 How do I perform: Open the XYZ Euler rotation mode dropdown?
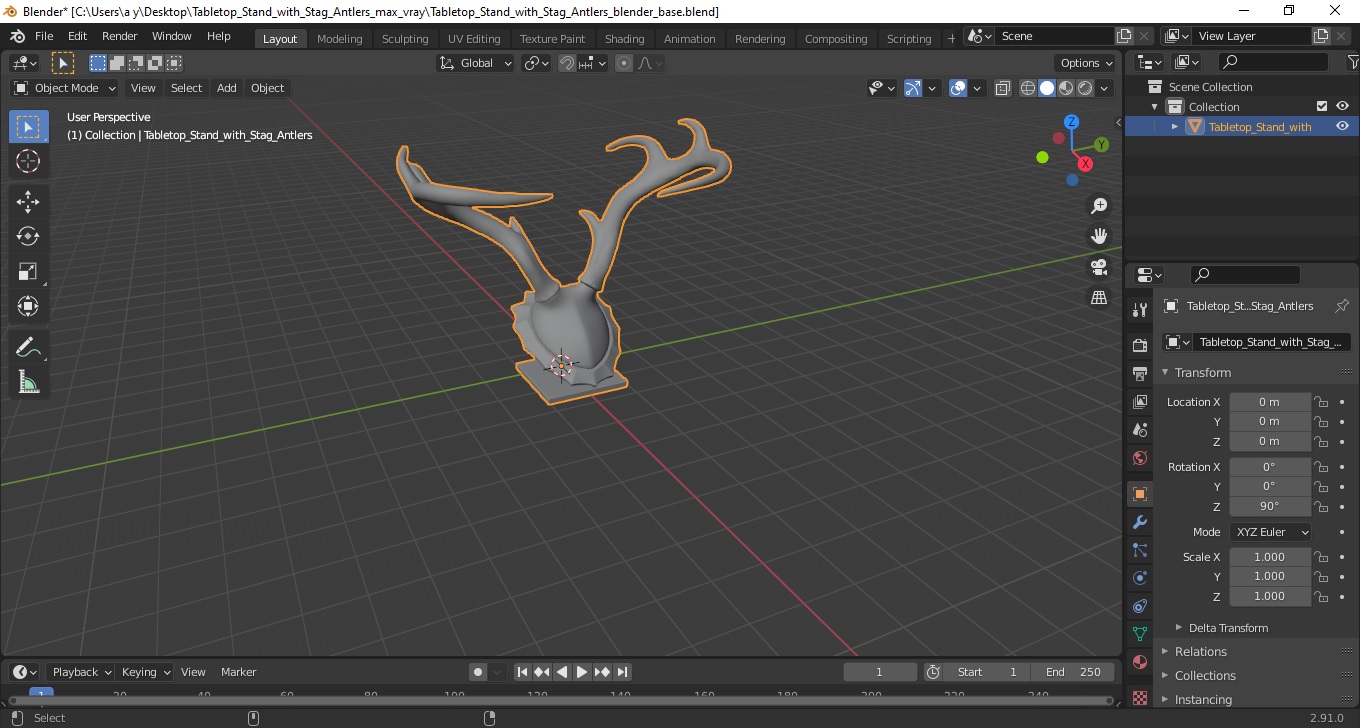click(1269, 532)
